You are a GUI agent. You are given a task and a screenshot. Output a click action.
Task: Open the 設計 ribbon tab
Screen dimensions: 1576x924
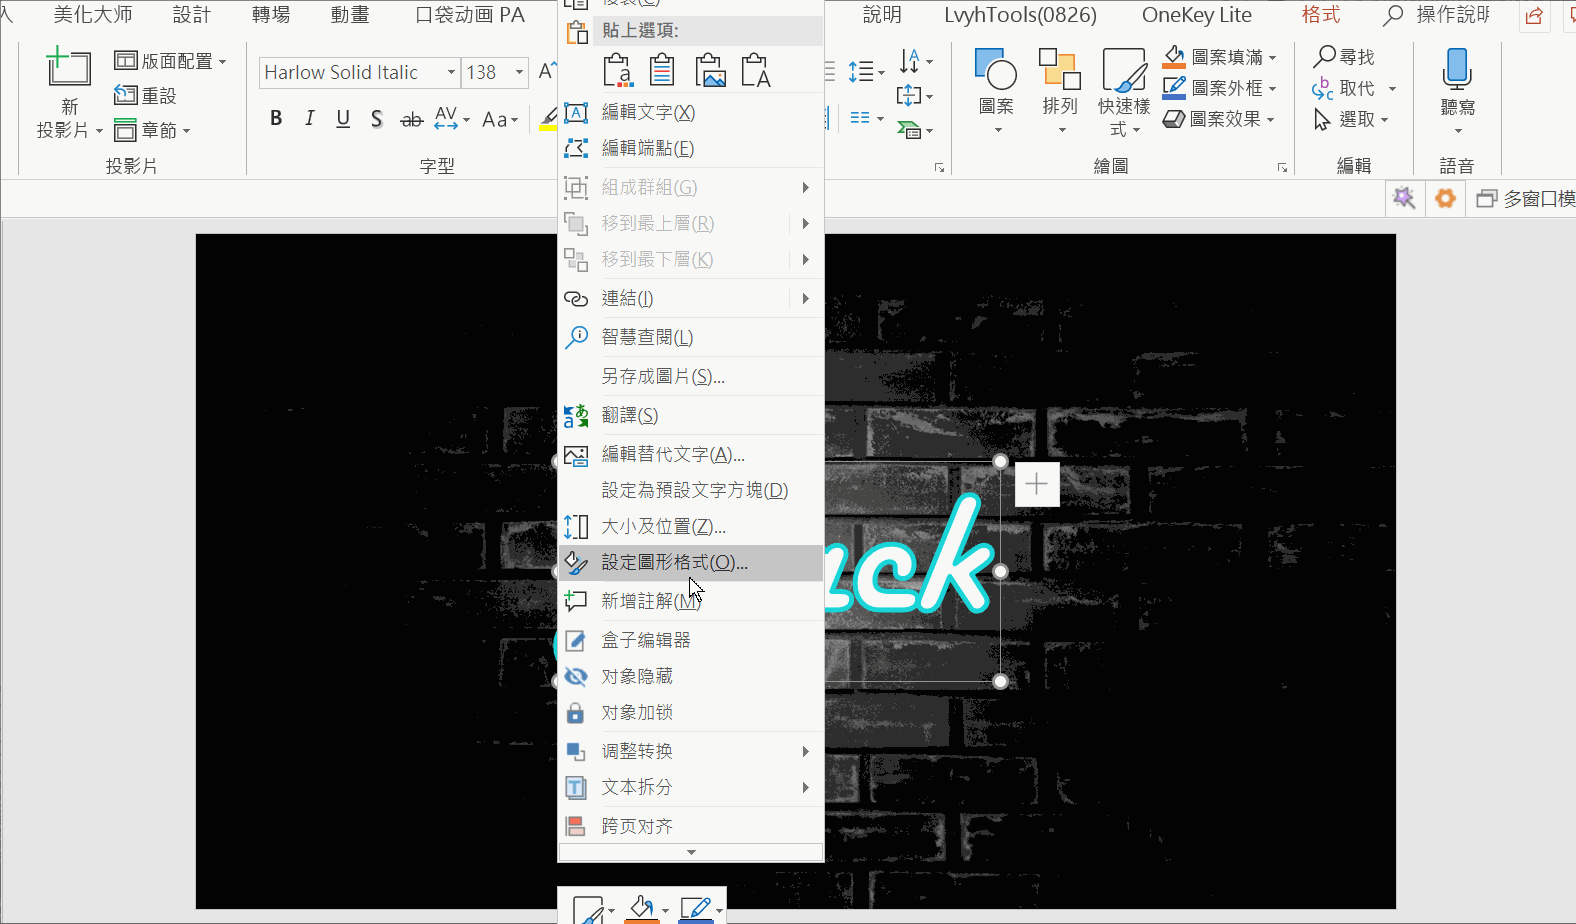click(x=192, y=15)
